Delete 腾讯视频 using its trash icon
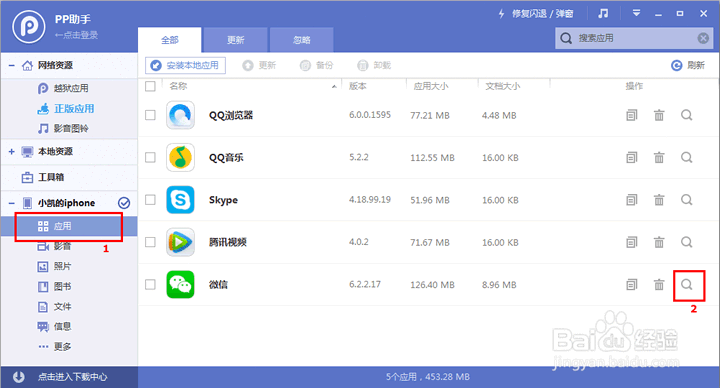Image resolution: width=720 pixels, height=388 pixels. click(659, 242)
